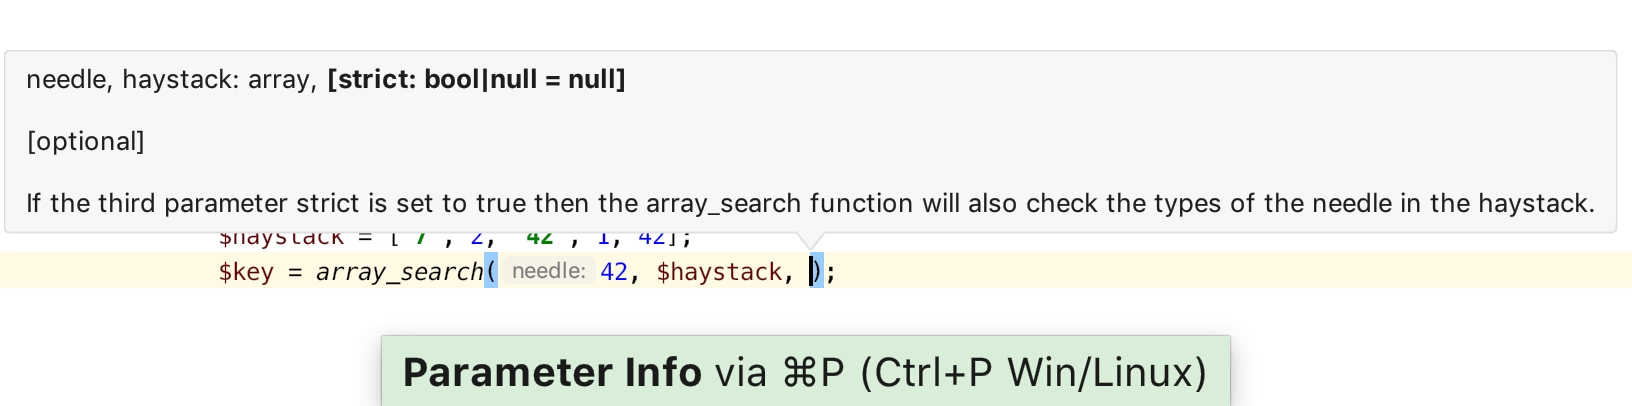Click the $haystack argument on the highlighted line

tap(719, 272)
